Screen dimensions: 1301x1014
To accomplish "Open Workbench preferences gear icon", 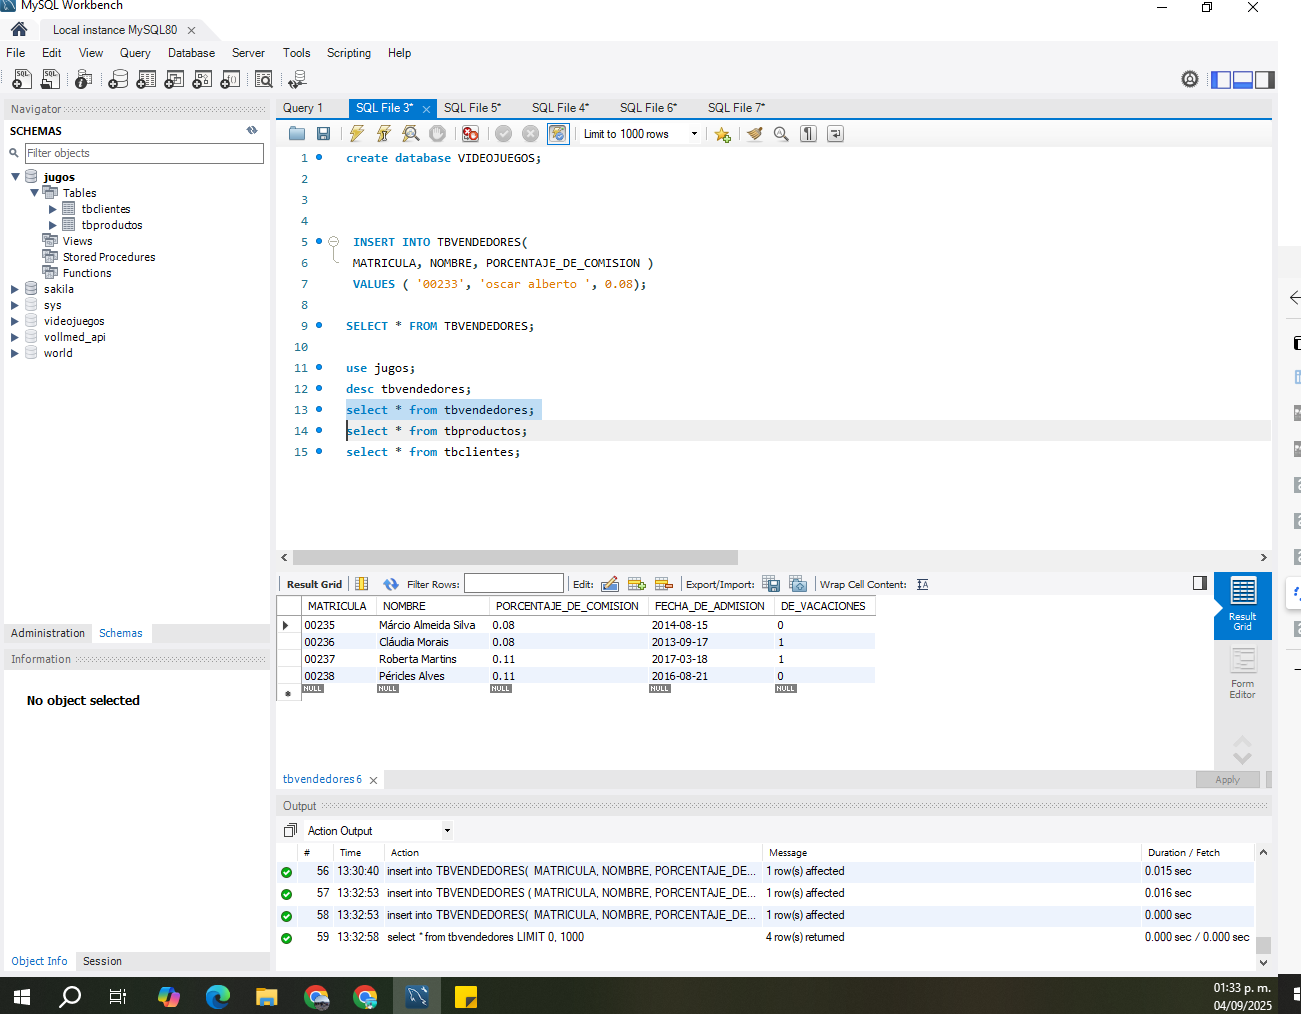I will (1190, 79).
